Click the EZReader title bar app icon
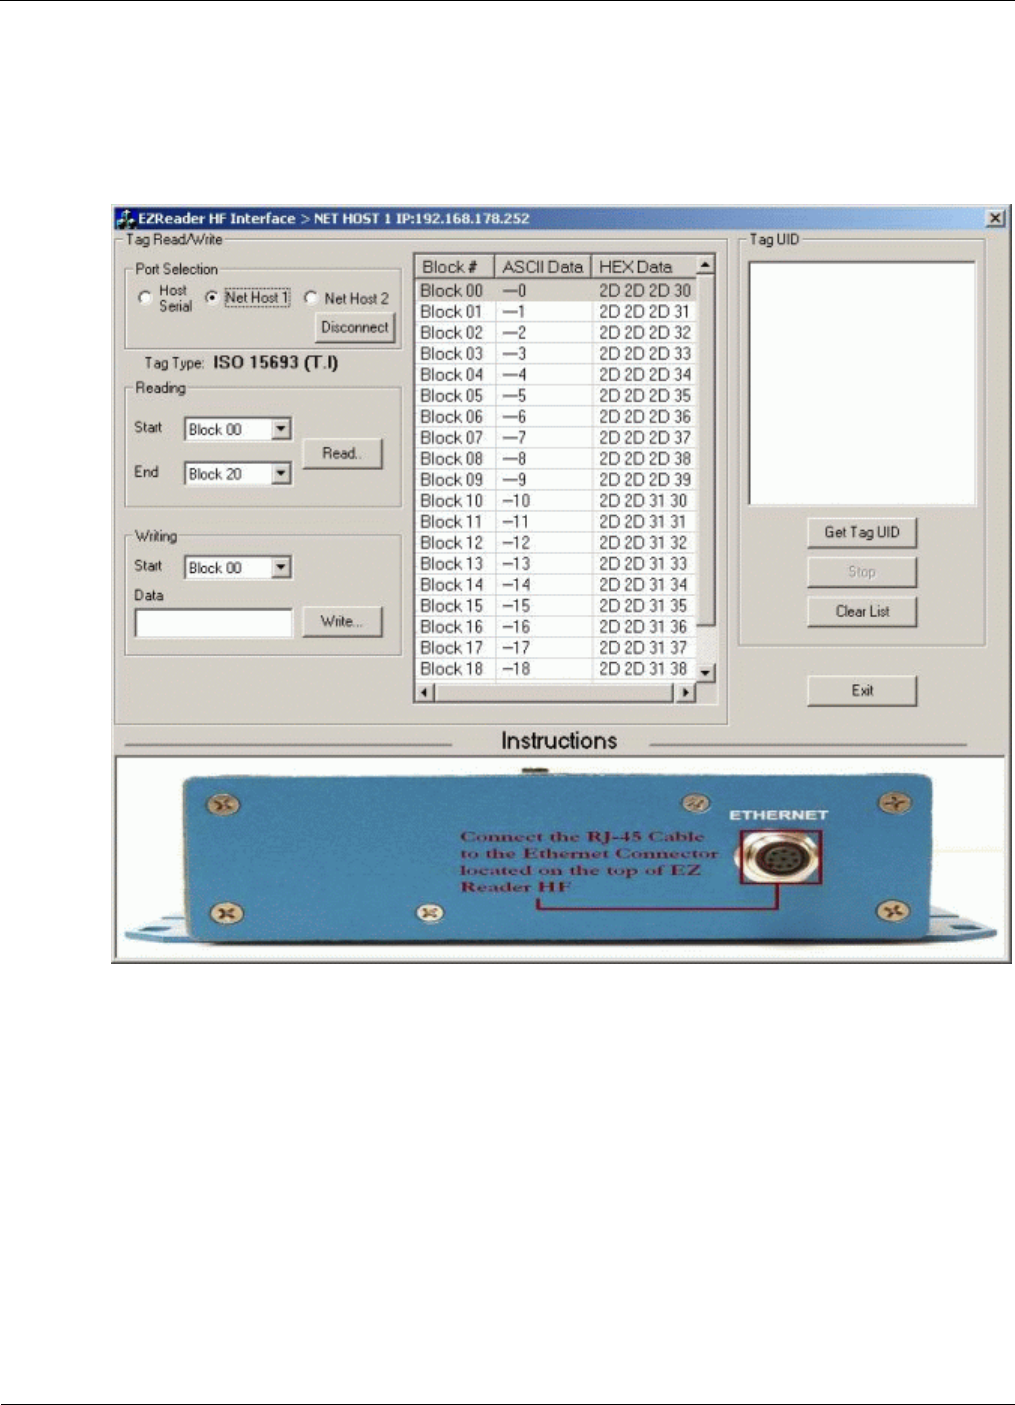The image size is (1015, 1405). click(124, 218)
